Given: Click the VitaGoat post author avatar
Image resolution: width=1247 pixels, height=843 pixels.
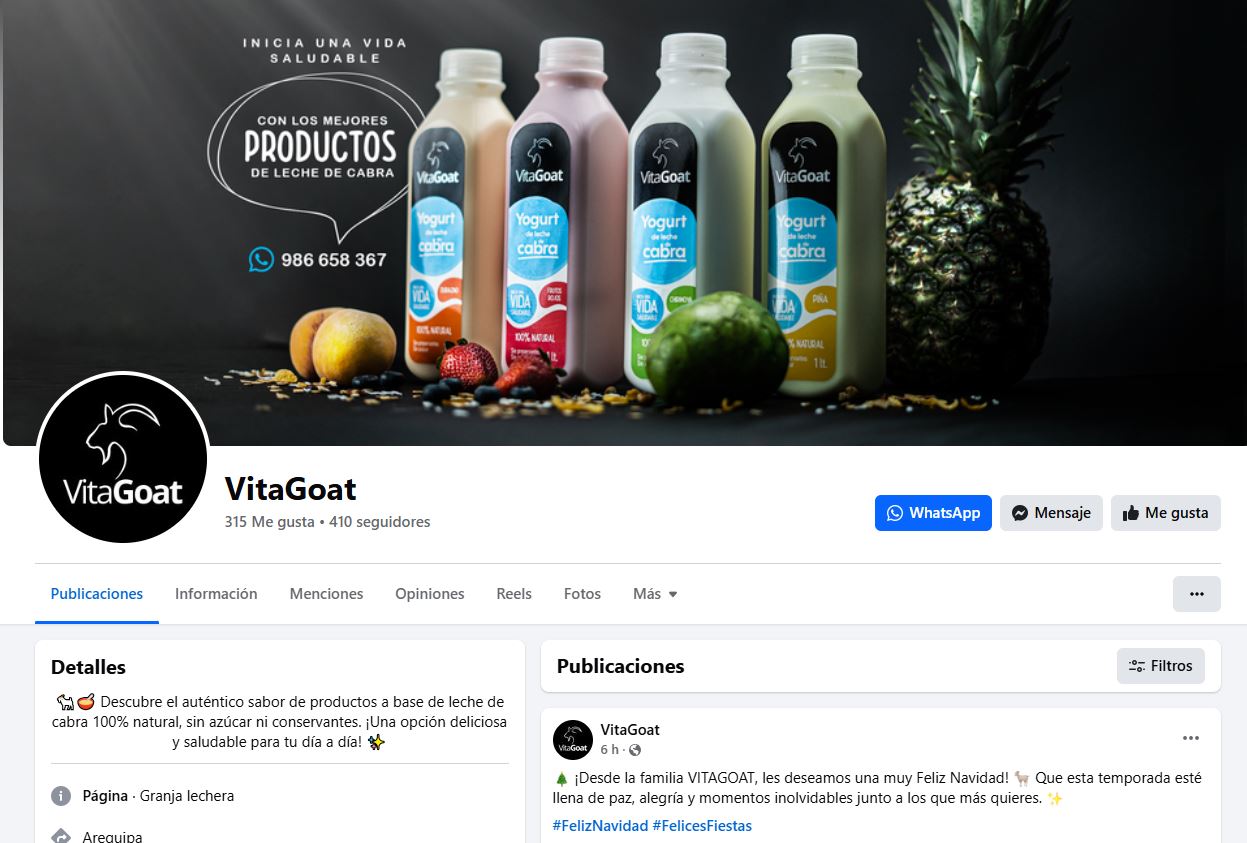Looking at the screenshot, I should coord(573,739).
